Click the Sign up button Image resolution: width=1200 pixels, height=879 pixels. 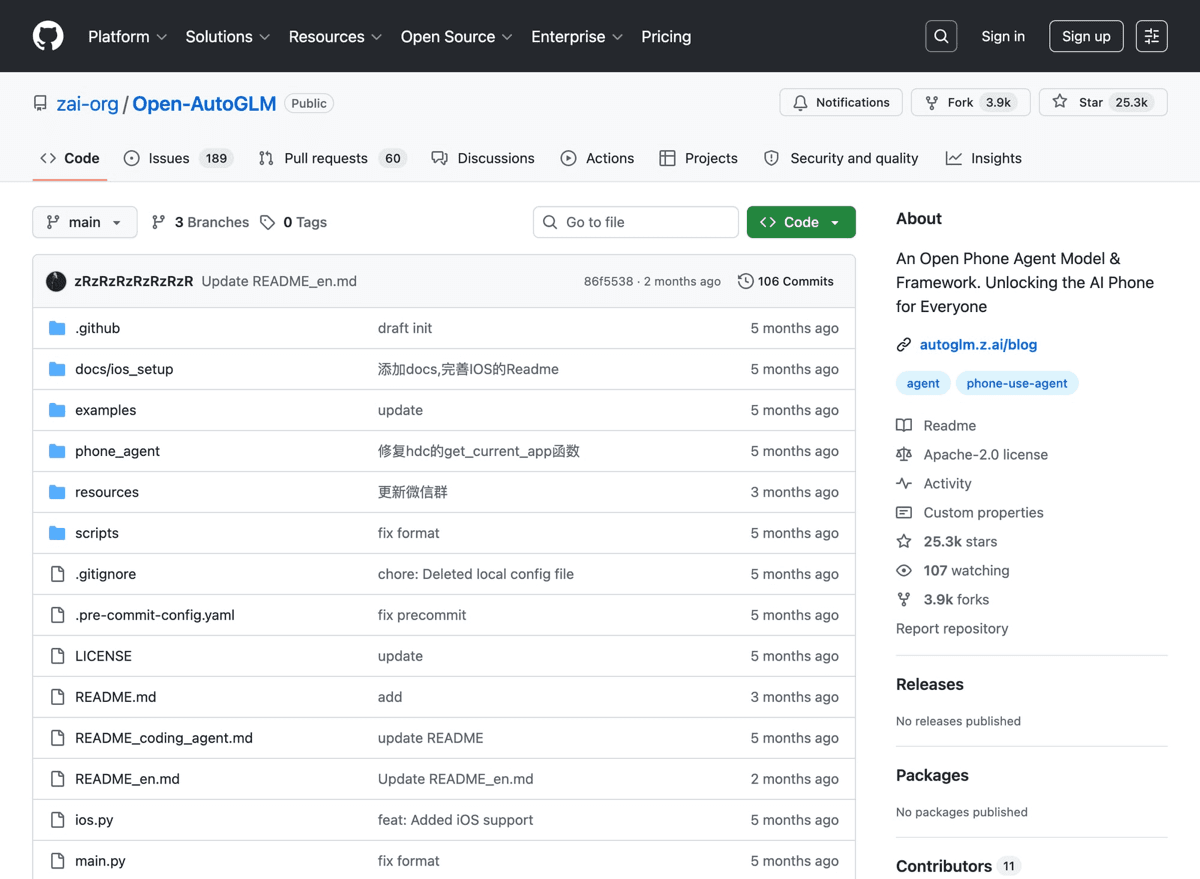[1086, 36]
